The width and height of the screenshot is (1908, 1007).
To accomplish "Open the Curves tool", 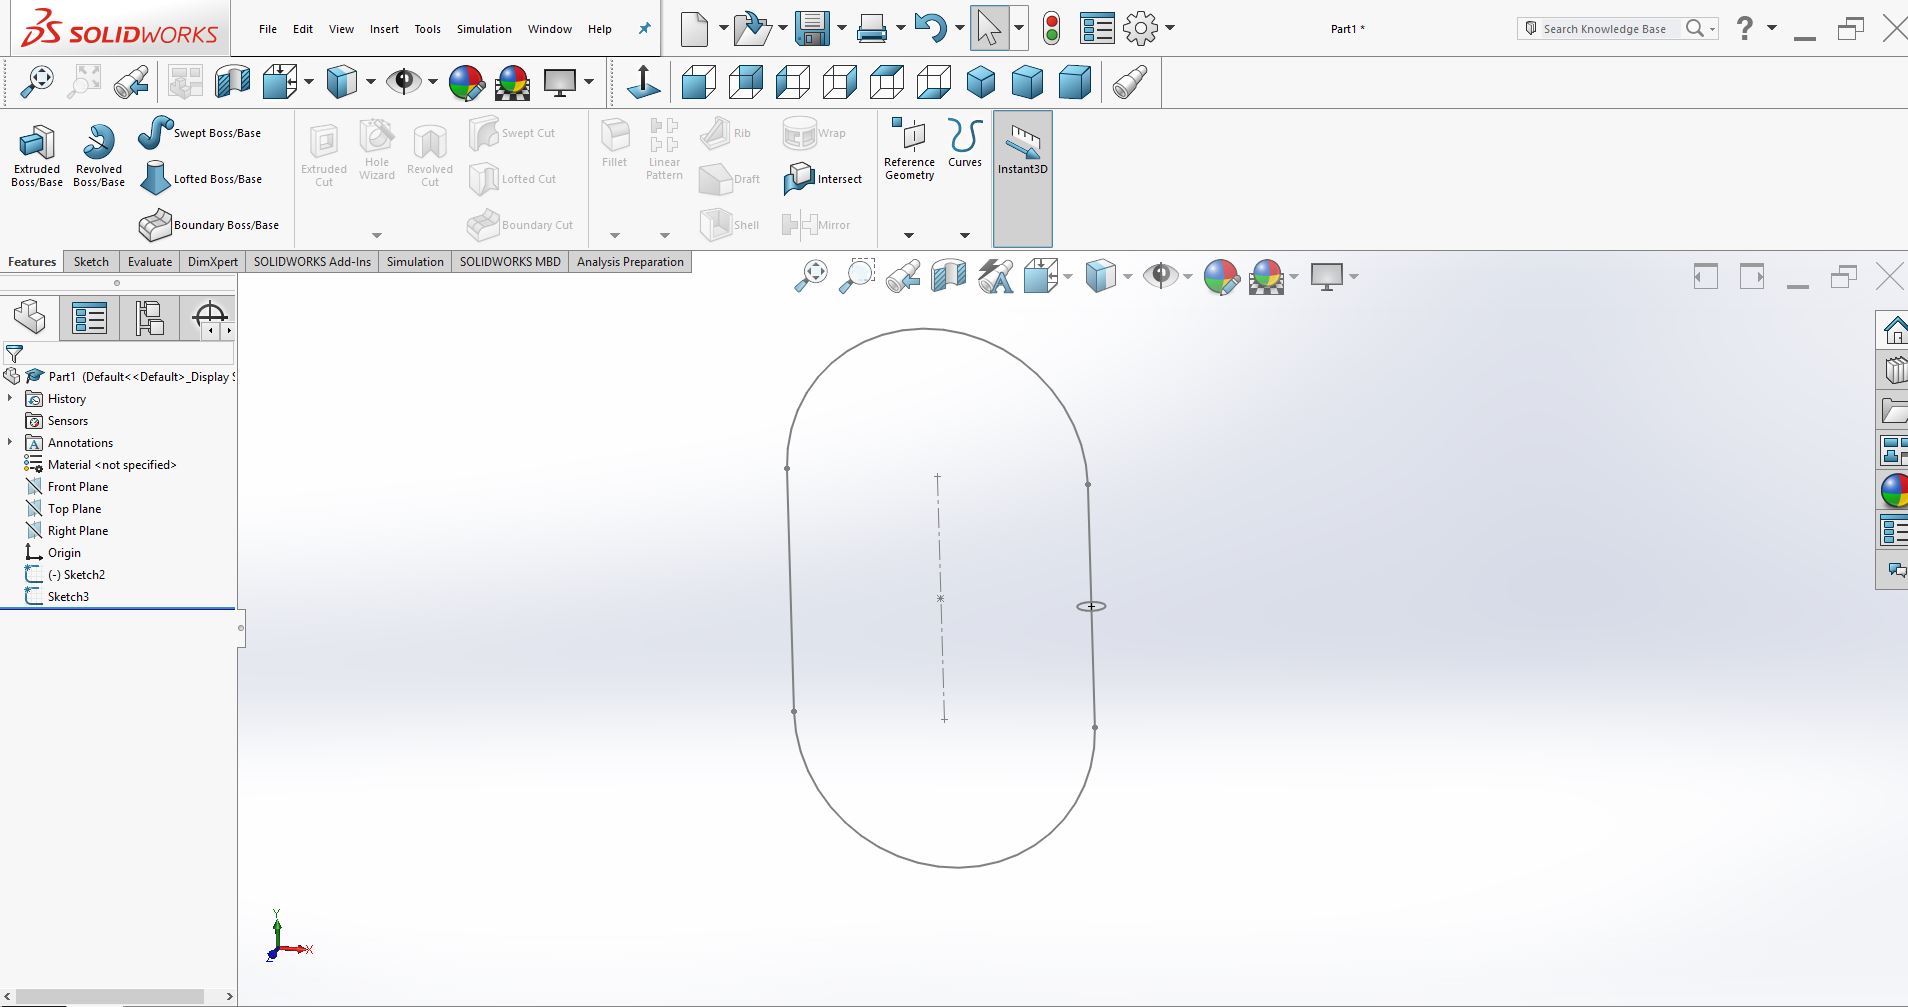I will (x=965, y=143).
